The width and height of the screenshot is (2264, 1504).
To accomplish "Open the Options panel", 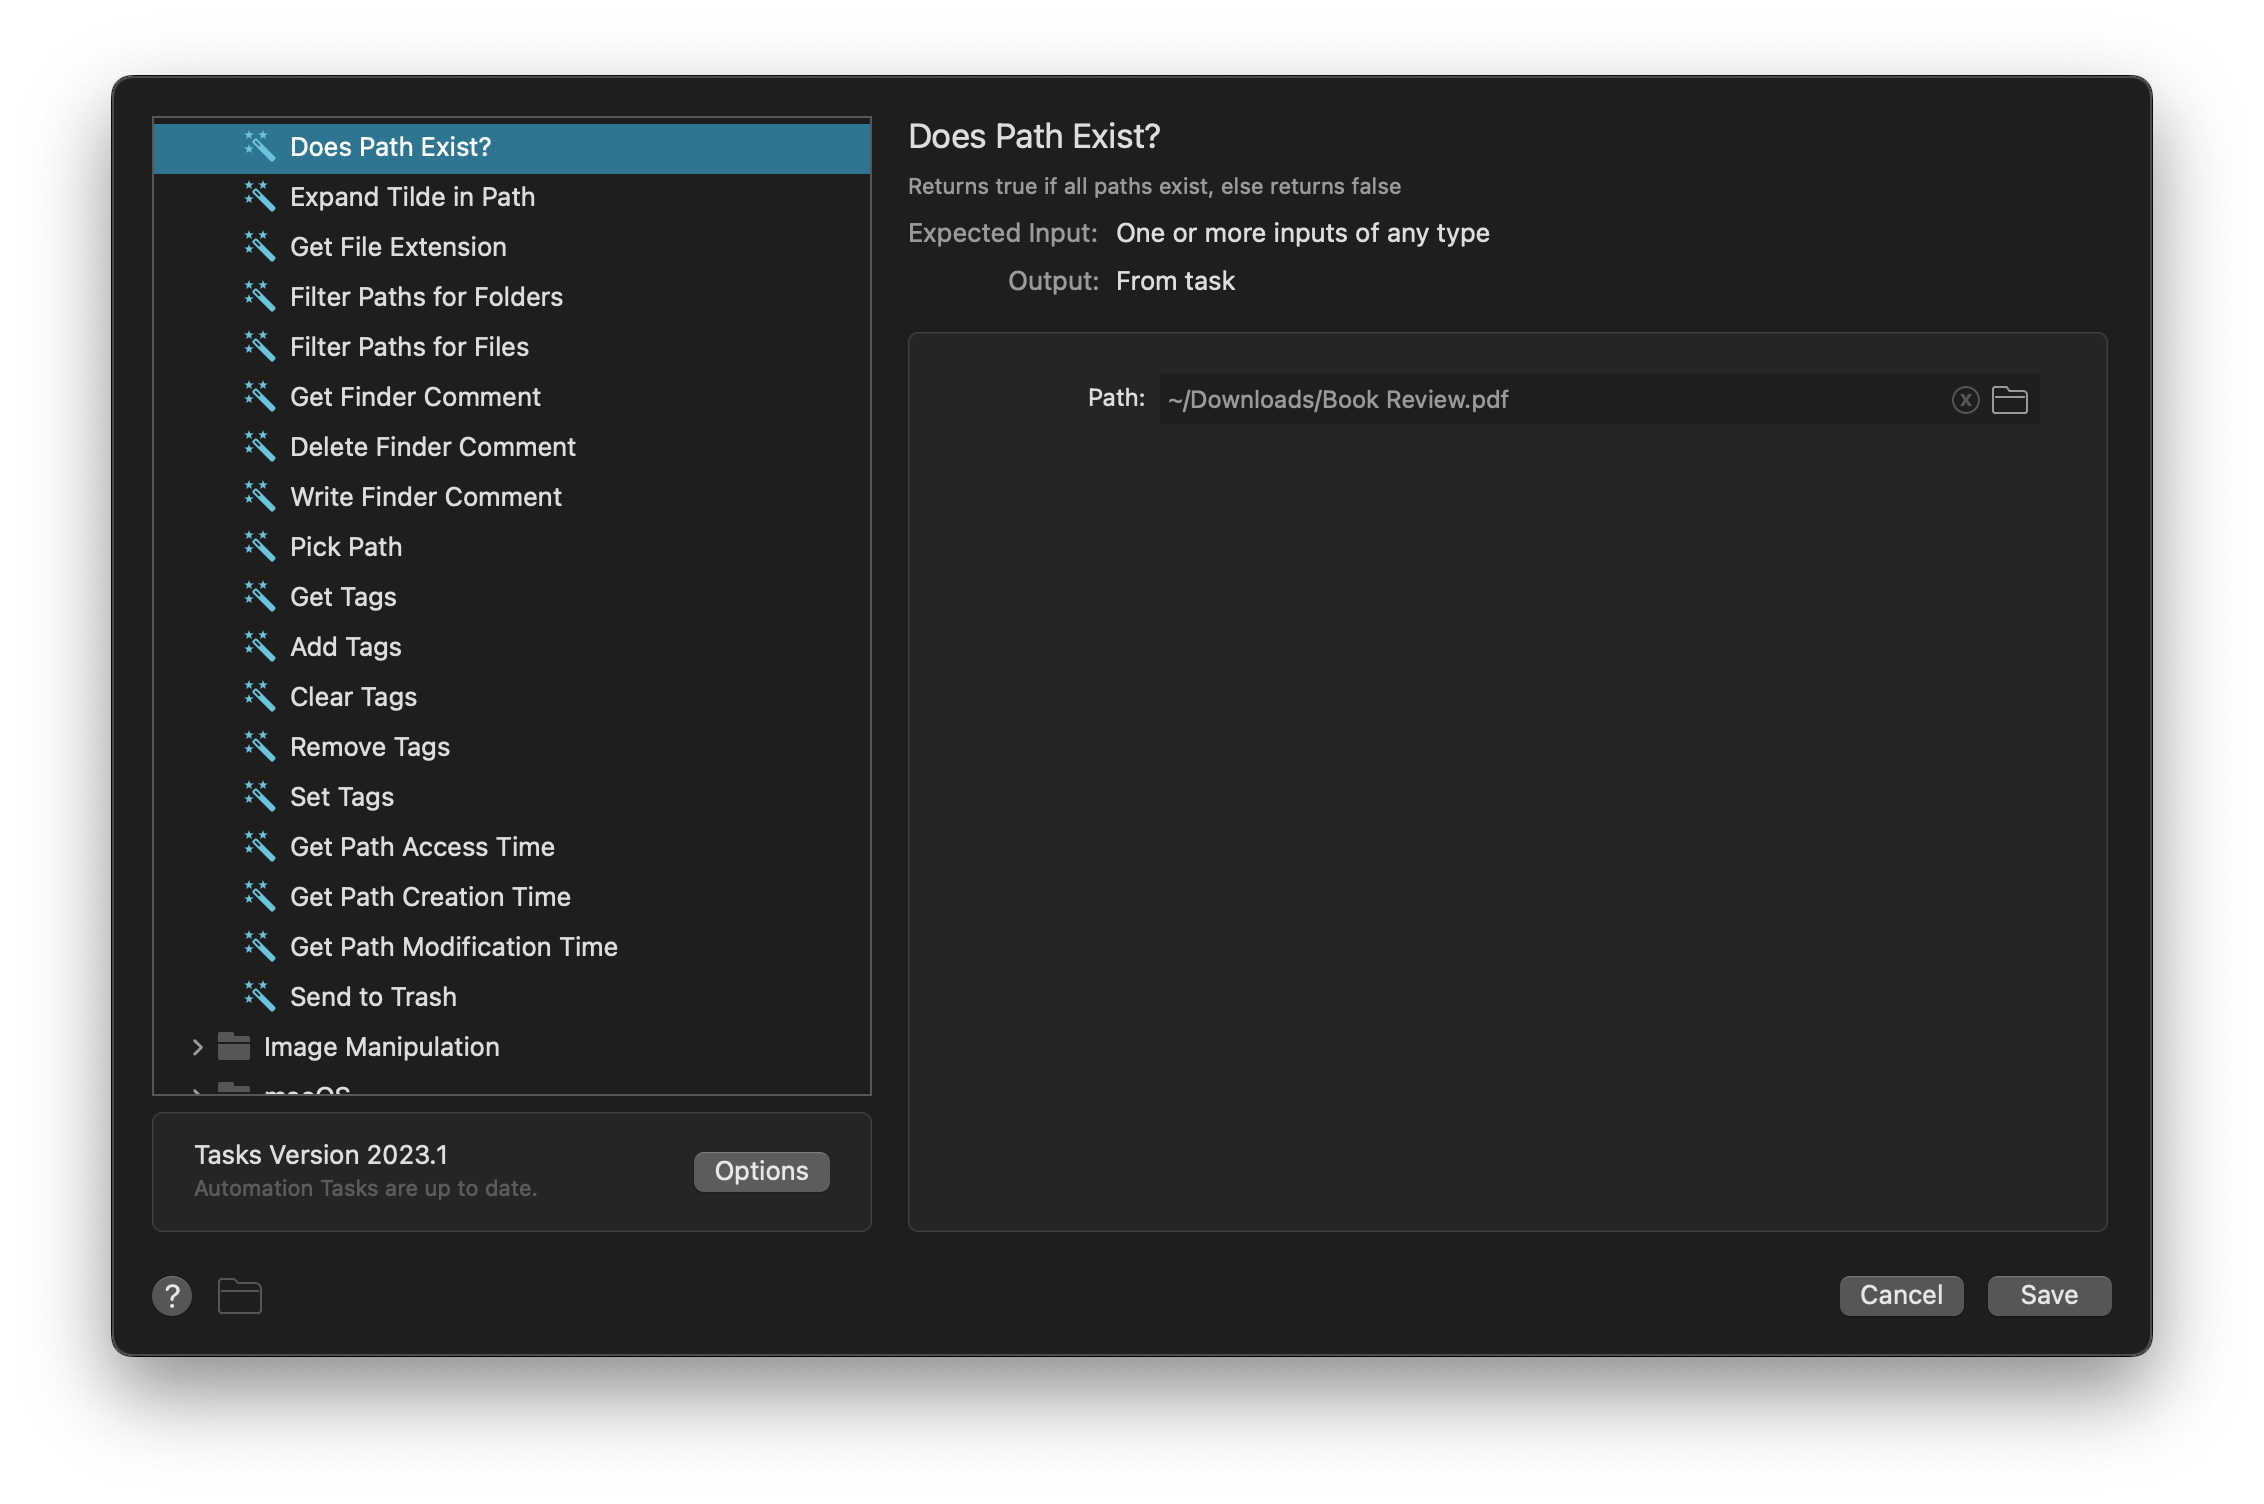I will tap(760, 1171).
